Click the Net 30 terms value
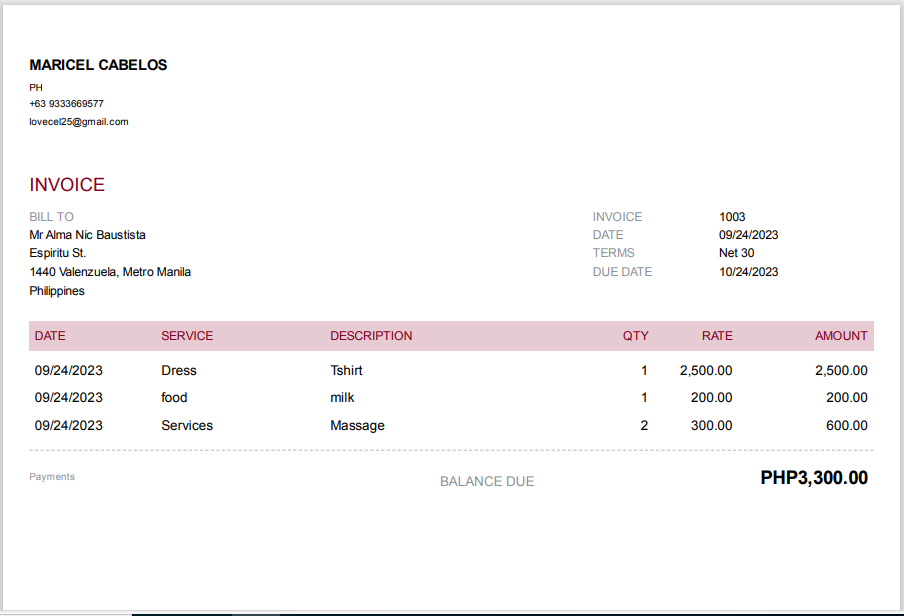The height and width of the screenshot is (616, 904). click(x=736, y=253)
